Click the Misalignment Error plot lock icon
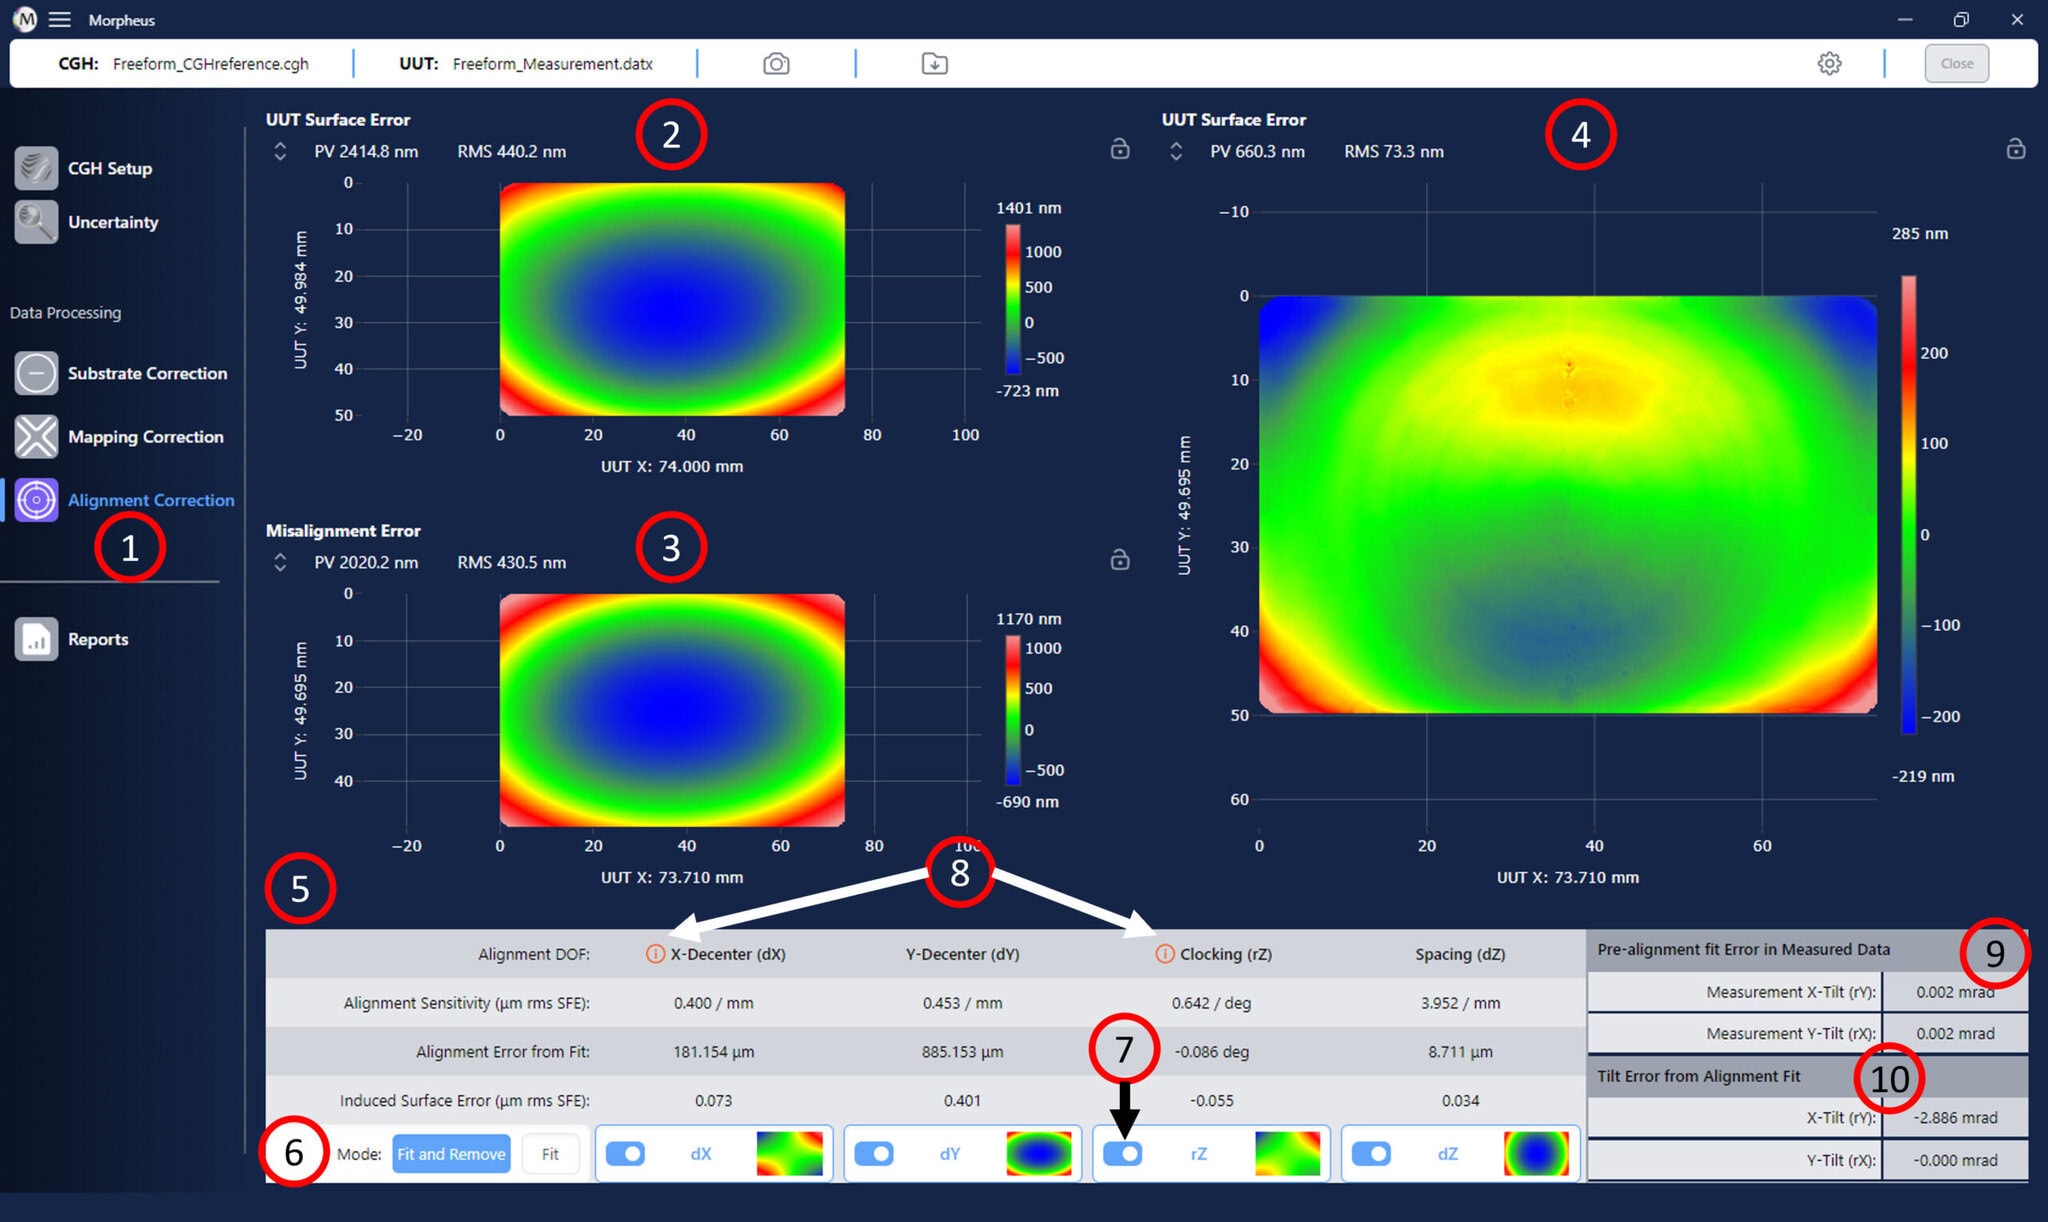 pyautogui.click(x=1120, y=560)
